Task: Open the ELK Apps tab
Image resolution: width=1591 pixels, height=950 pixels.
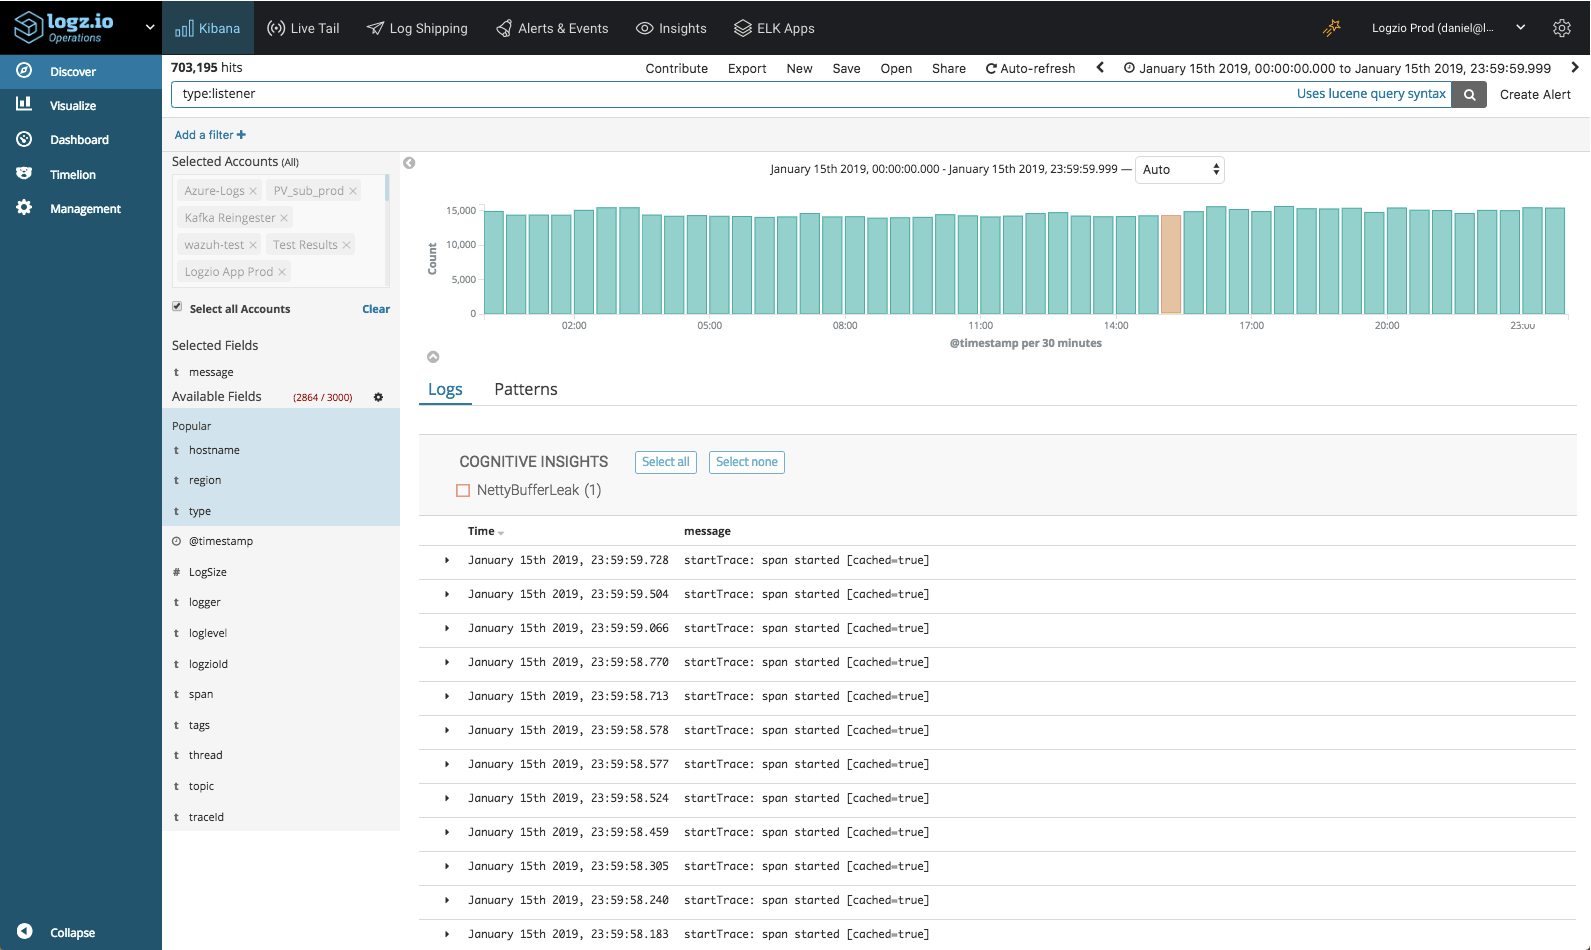Action: [774, 28]
